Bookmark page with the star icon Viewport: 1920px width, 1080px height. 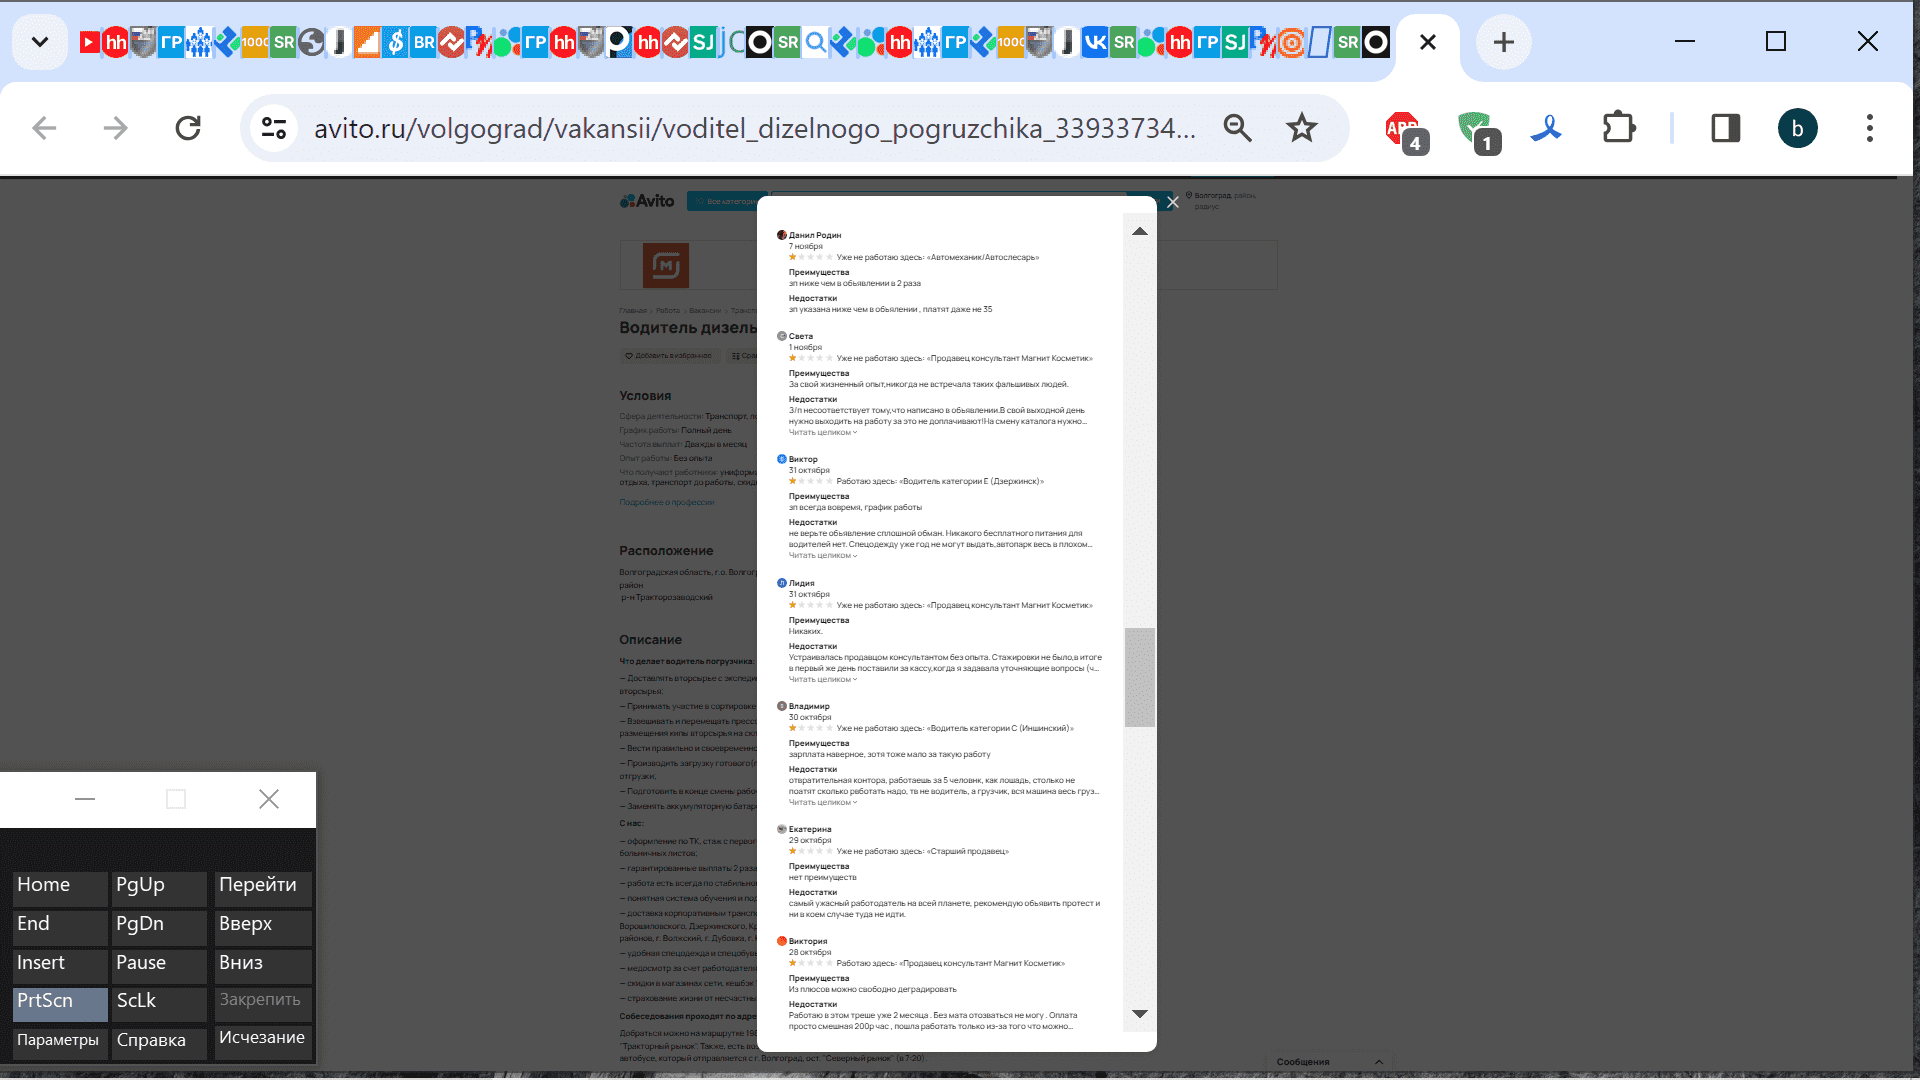click(1301, 128)
